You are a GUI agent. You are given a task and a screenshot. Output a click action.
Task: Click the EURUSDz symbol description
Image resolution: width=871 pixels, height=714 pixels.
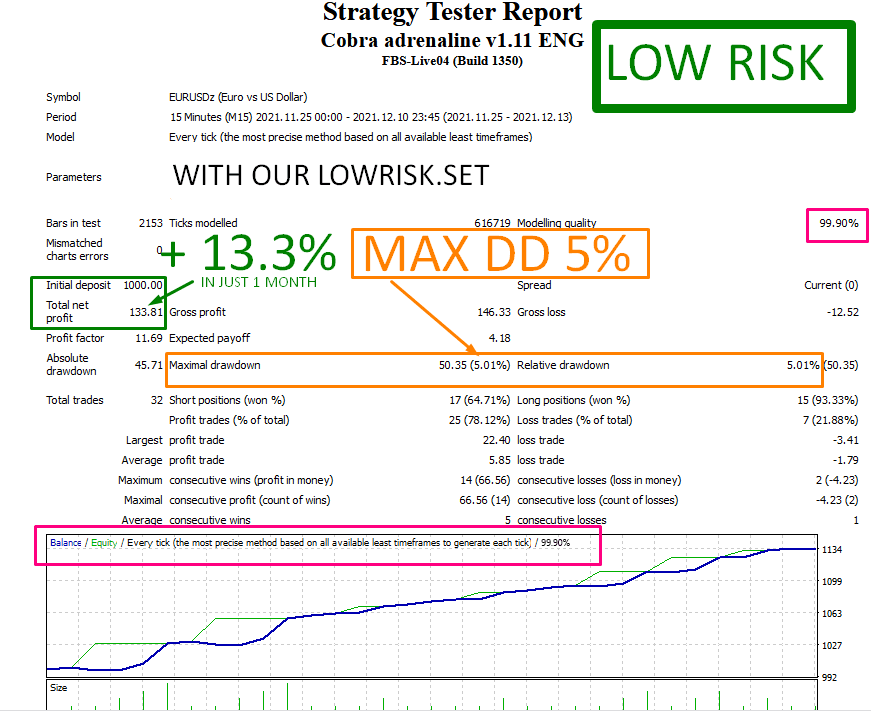[x=238, y=98]
